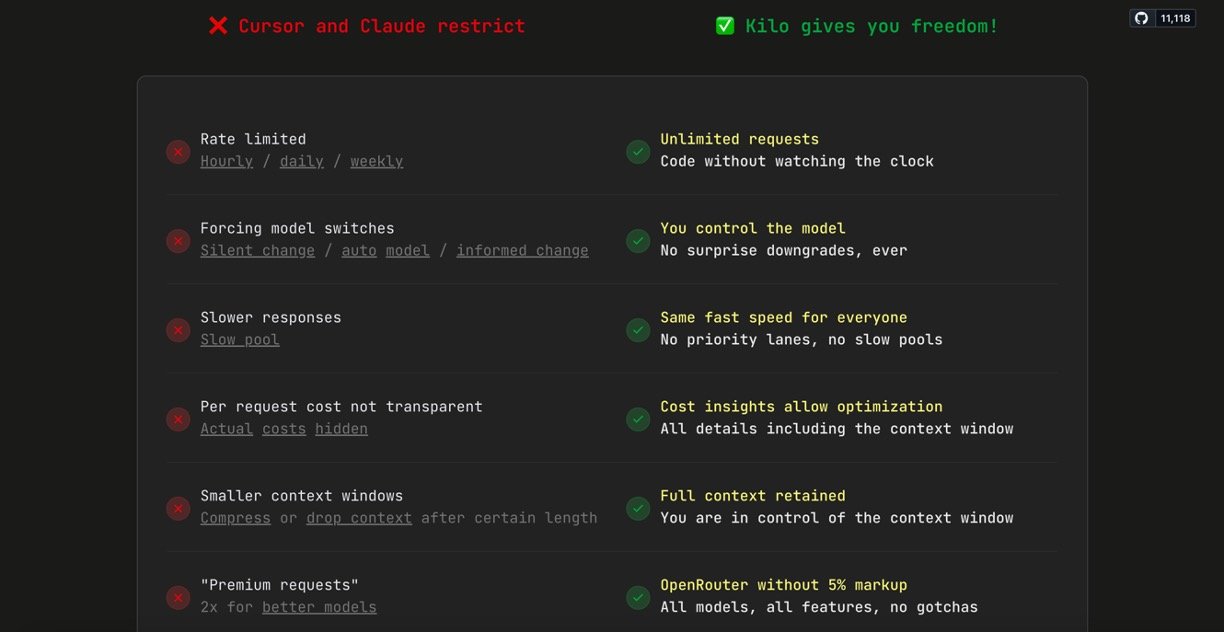The image size is (1224, 632).
Task: Click red X icon beside Rate limited
Action: tap(178, 152)
